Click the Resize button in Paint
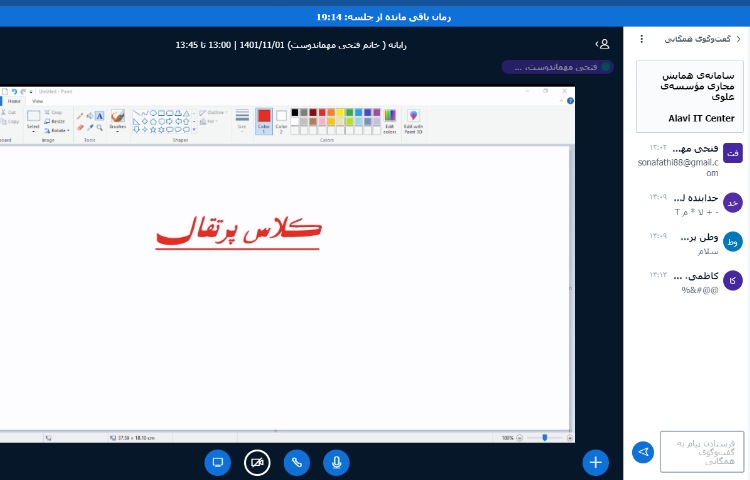The height and width of the screenshot is (480, 750). pos(55,121)
